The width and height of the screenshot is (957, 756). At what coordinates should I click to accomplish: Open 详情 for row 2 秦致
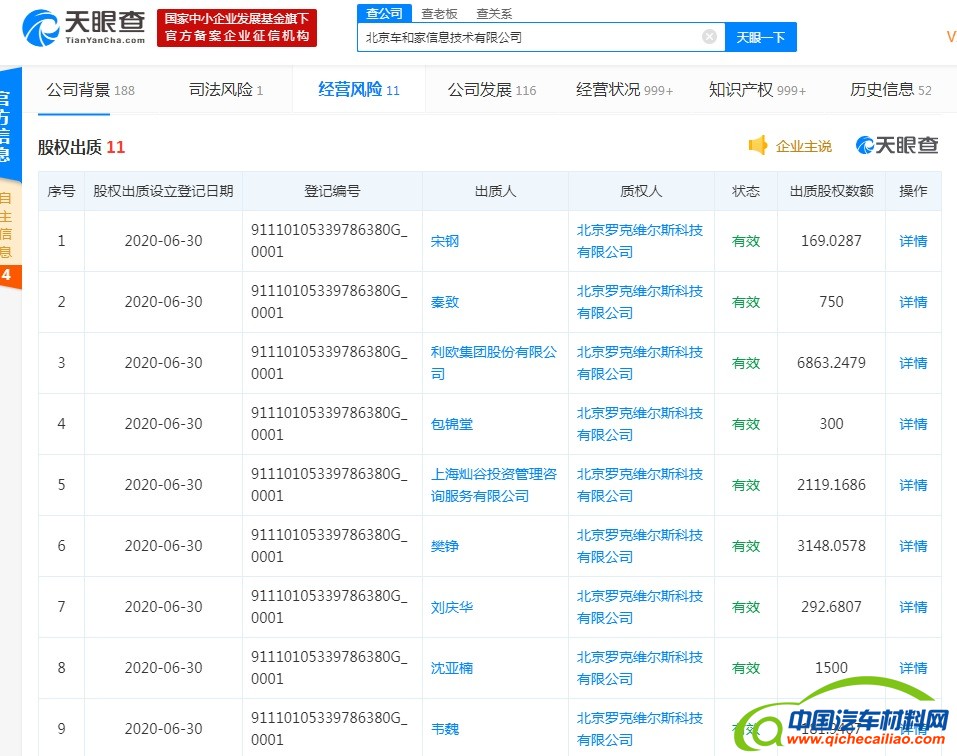[x=913, y=302]
